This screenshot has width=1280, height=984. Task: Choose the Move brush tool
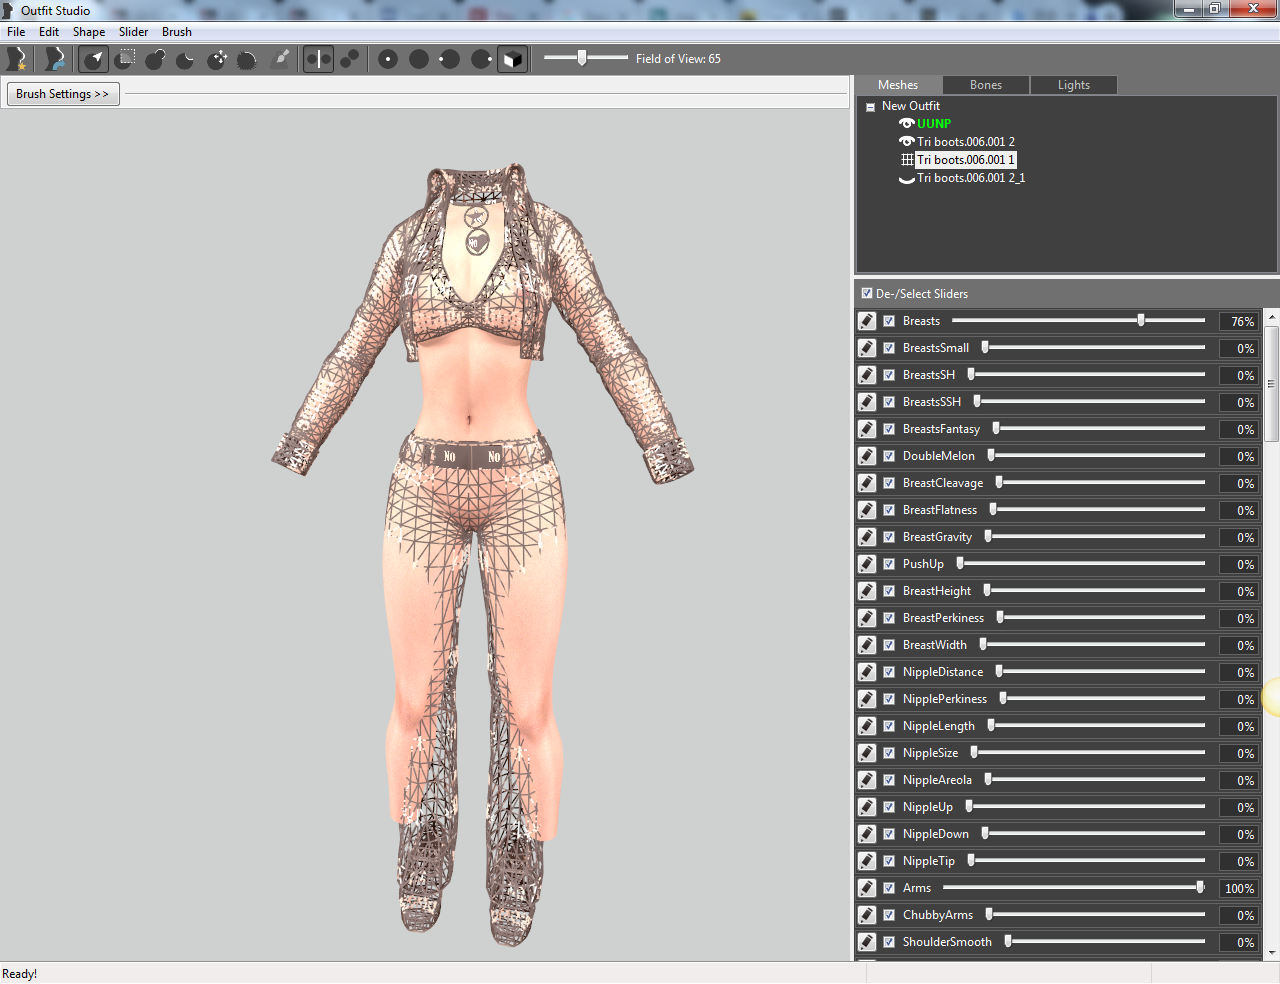[x=217, y=59]
